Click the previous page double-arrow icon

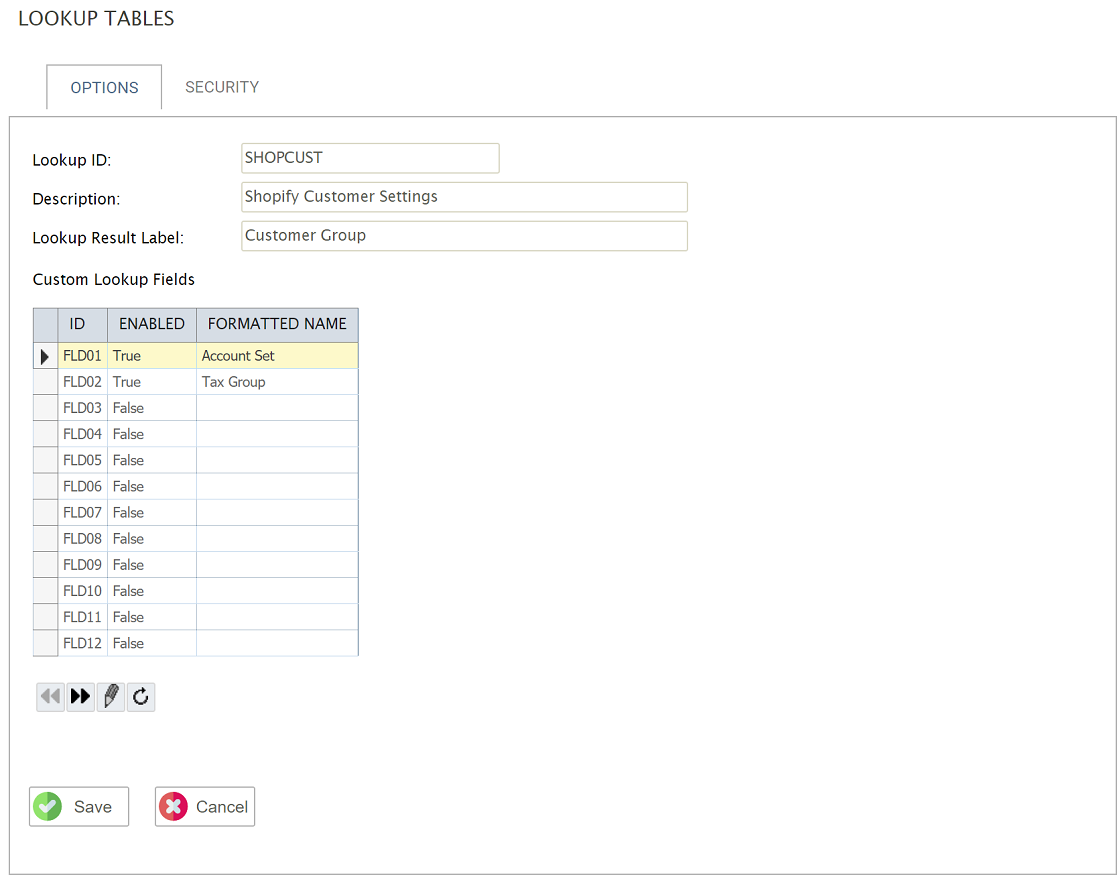tap(50, 697)
